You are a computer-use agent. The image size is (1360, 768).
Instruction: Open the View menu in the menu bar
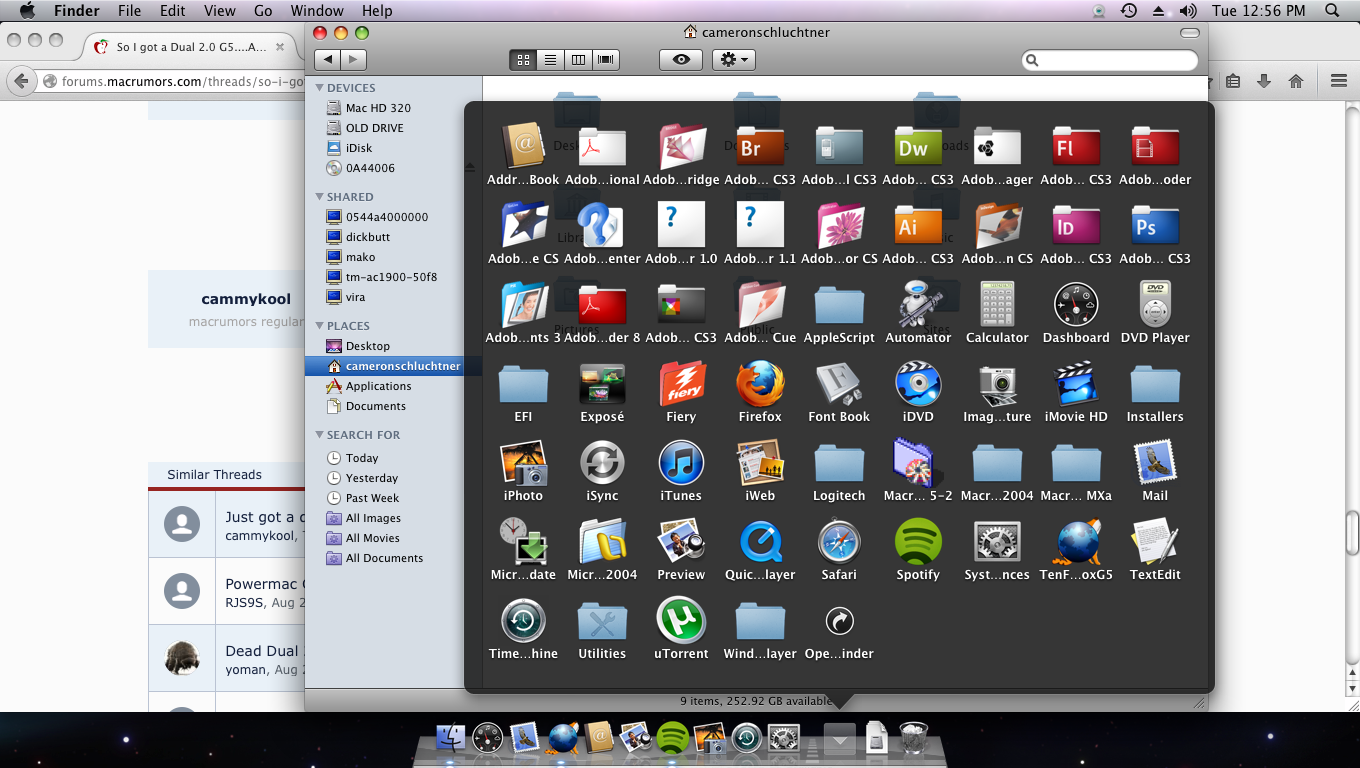[x=219, y=11]
